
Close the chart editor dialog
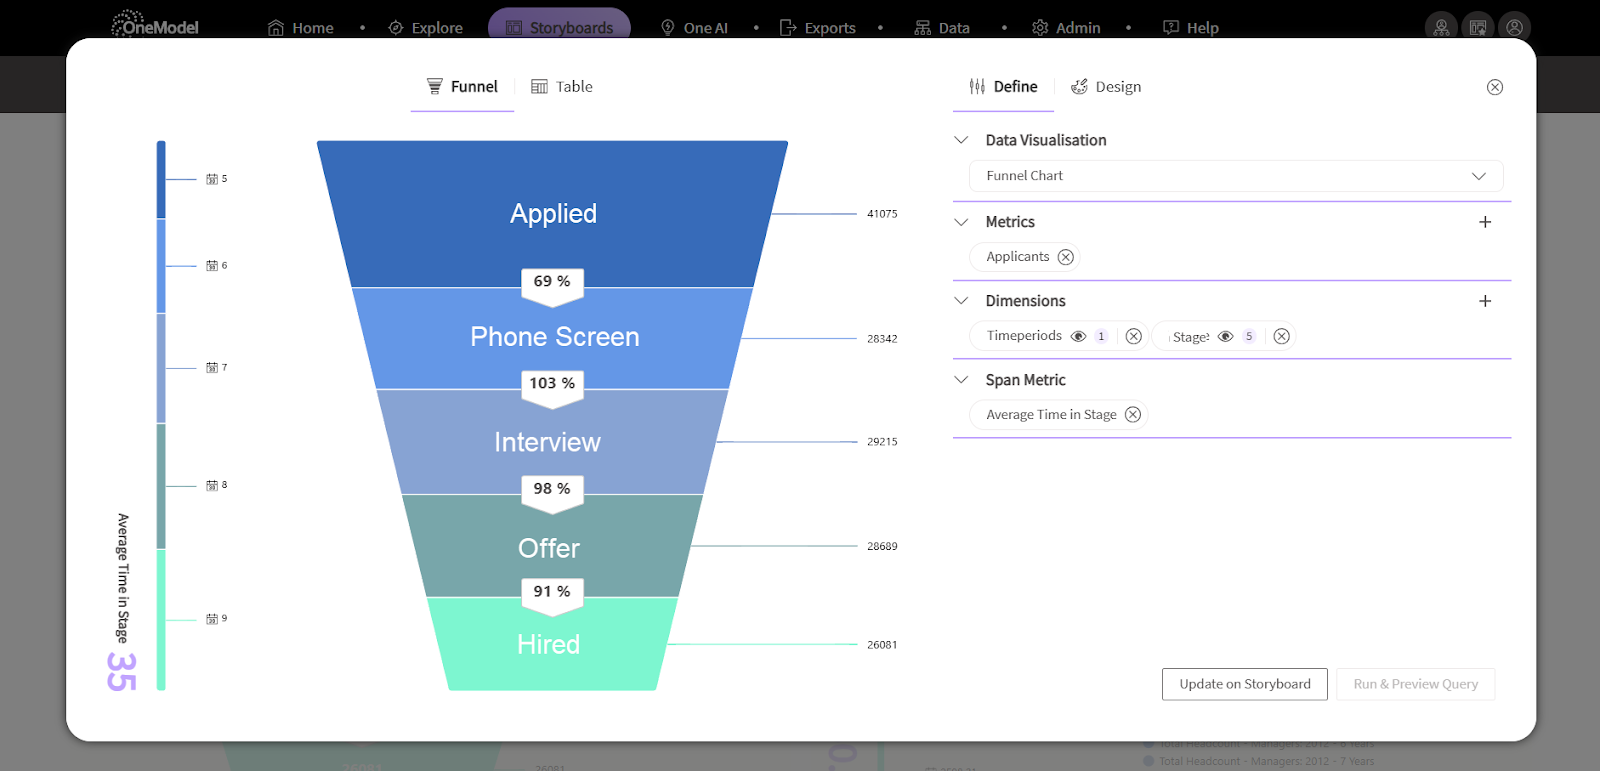coord(1495,87)
